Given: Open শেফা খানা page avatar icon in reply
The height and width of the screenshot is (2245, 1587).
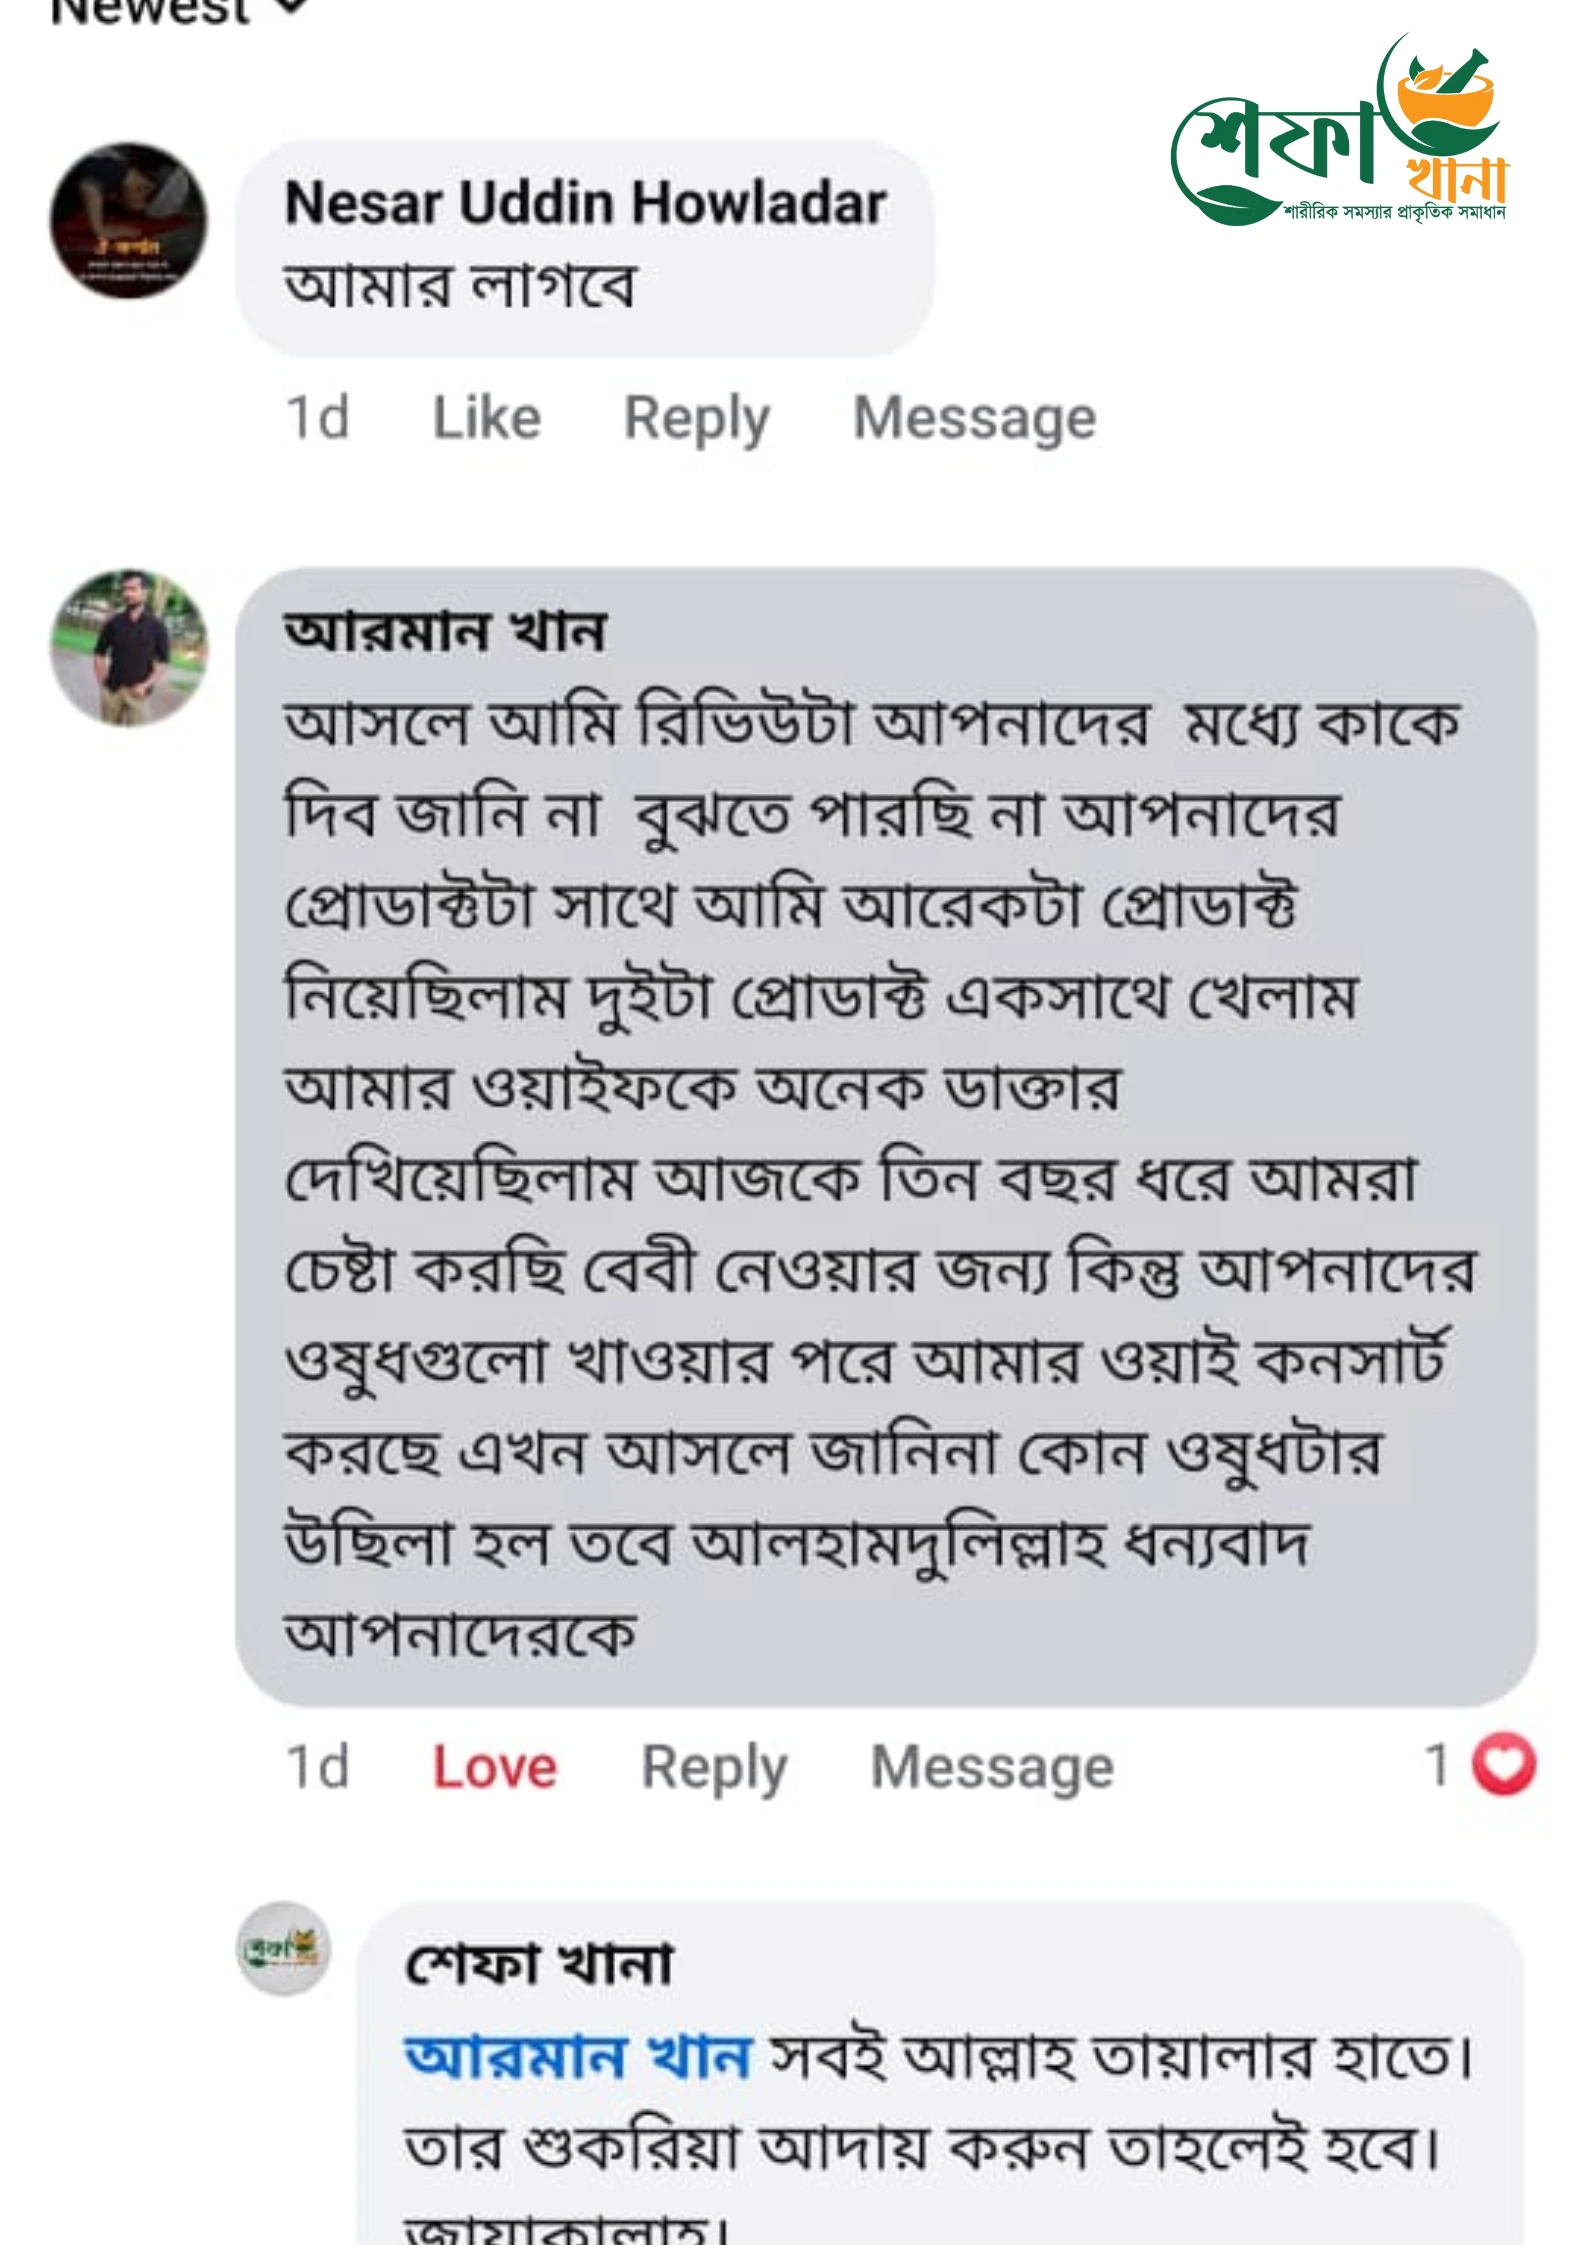Looking at the screenshot, I should (284, 1949).
